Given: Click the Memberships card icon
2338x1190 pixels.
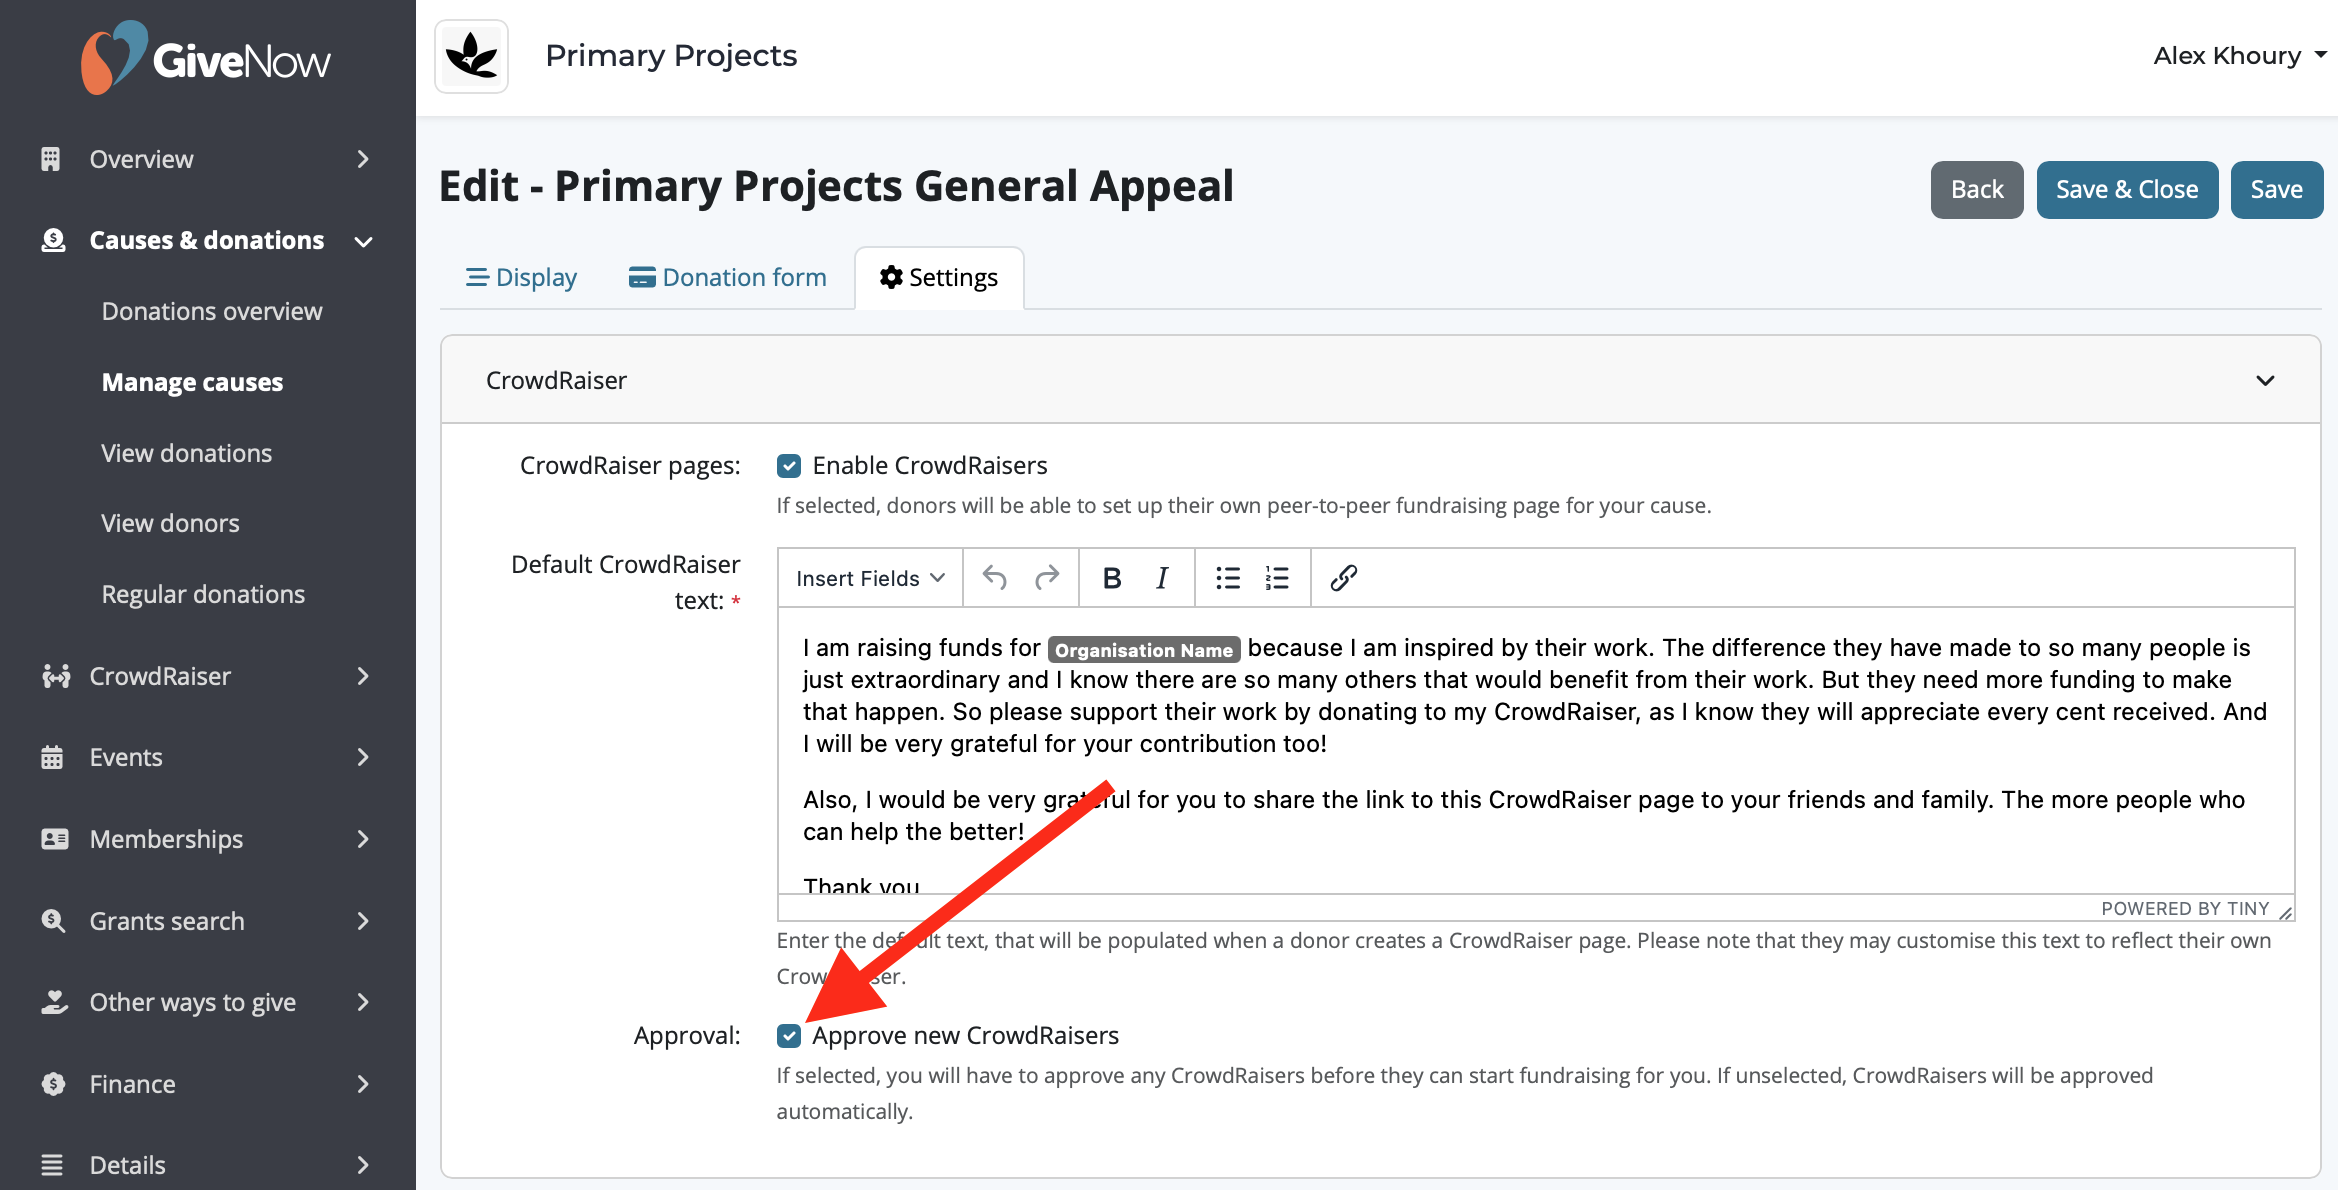Looking at the screenshot, I should point(54,839).
